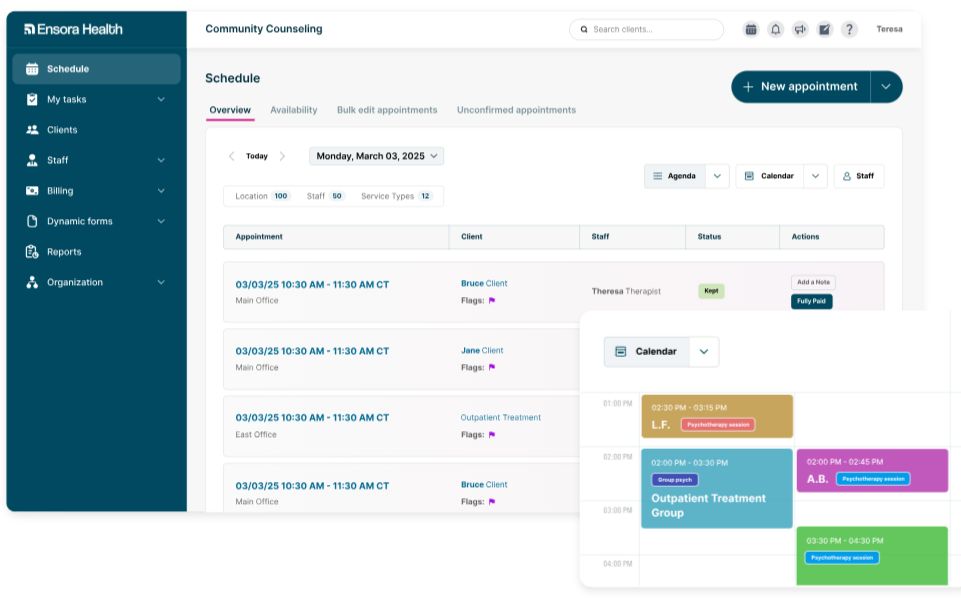Open the New appointment dropdown arrow
Image resolution: width=961 pixels, height=598 pixels.
tap(886, 87)
